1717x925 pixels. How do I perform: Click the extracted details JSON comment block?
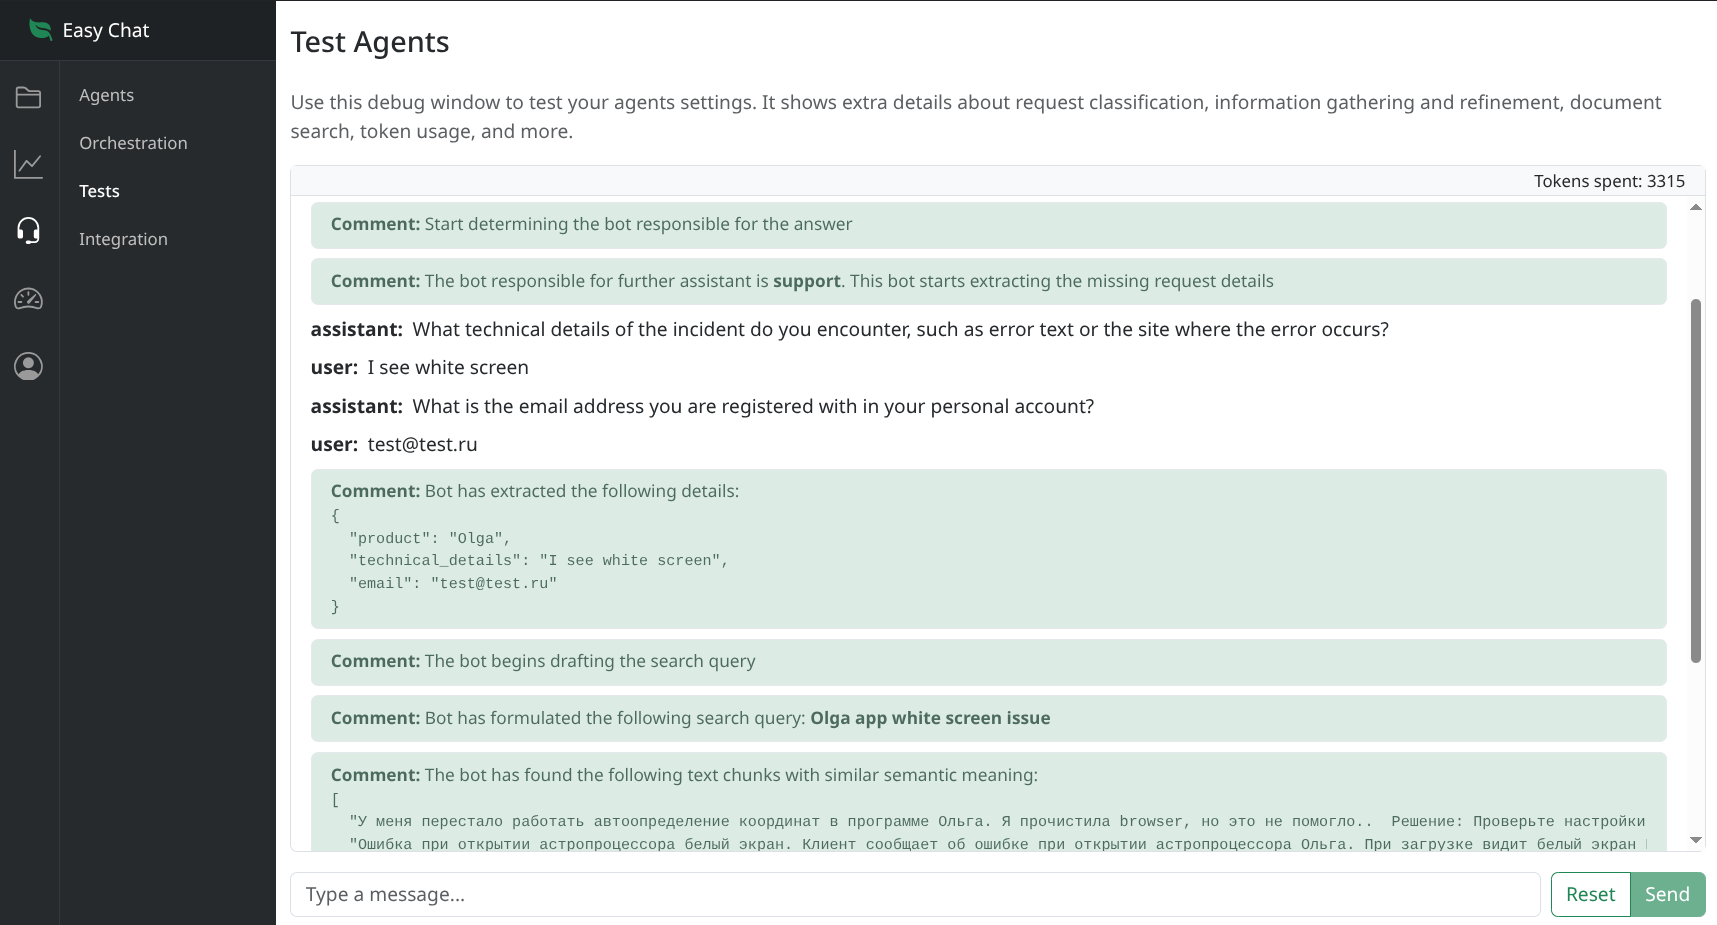pos(988,549)
